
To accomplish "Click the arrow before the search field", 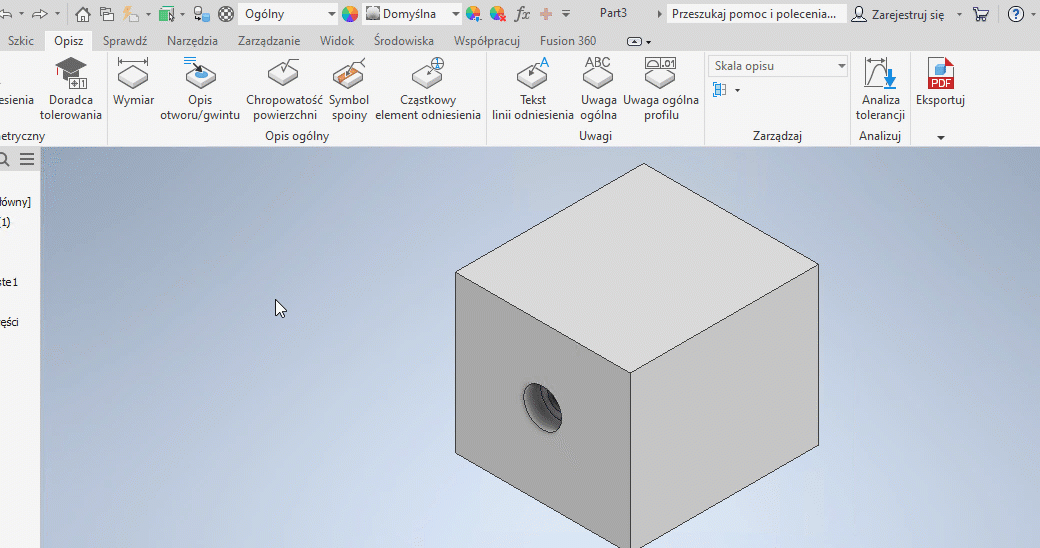I will tap(659, 14).
